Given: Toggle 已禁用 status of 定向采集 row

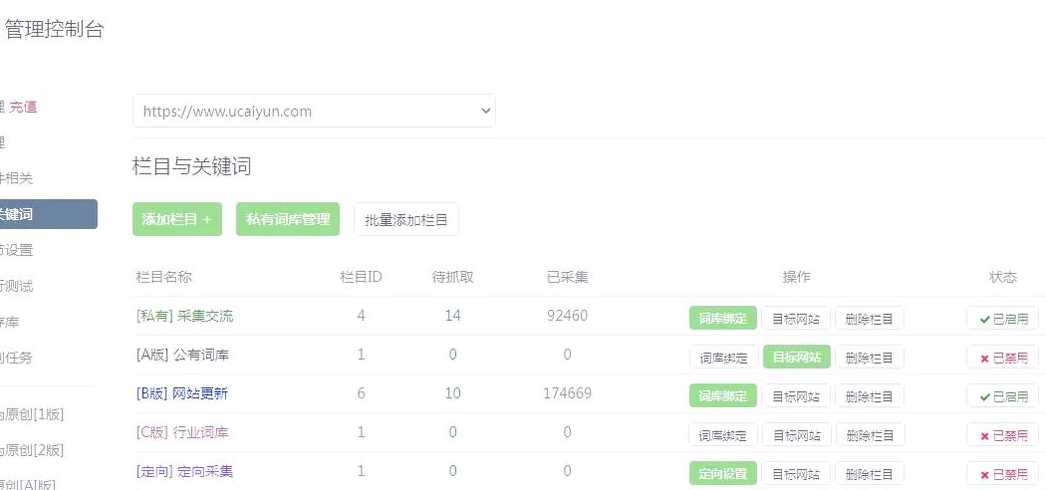Looking at the screenshot, I should click(1003, 474).
